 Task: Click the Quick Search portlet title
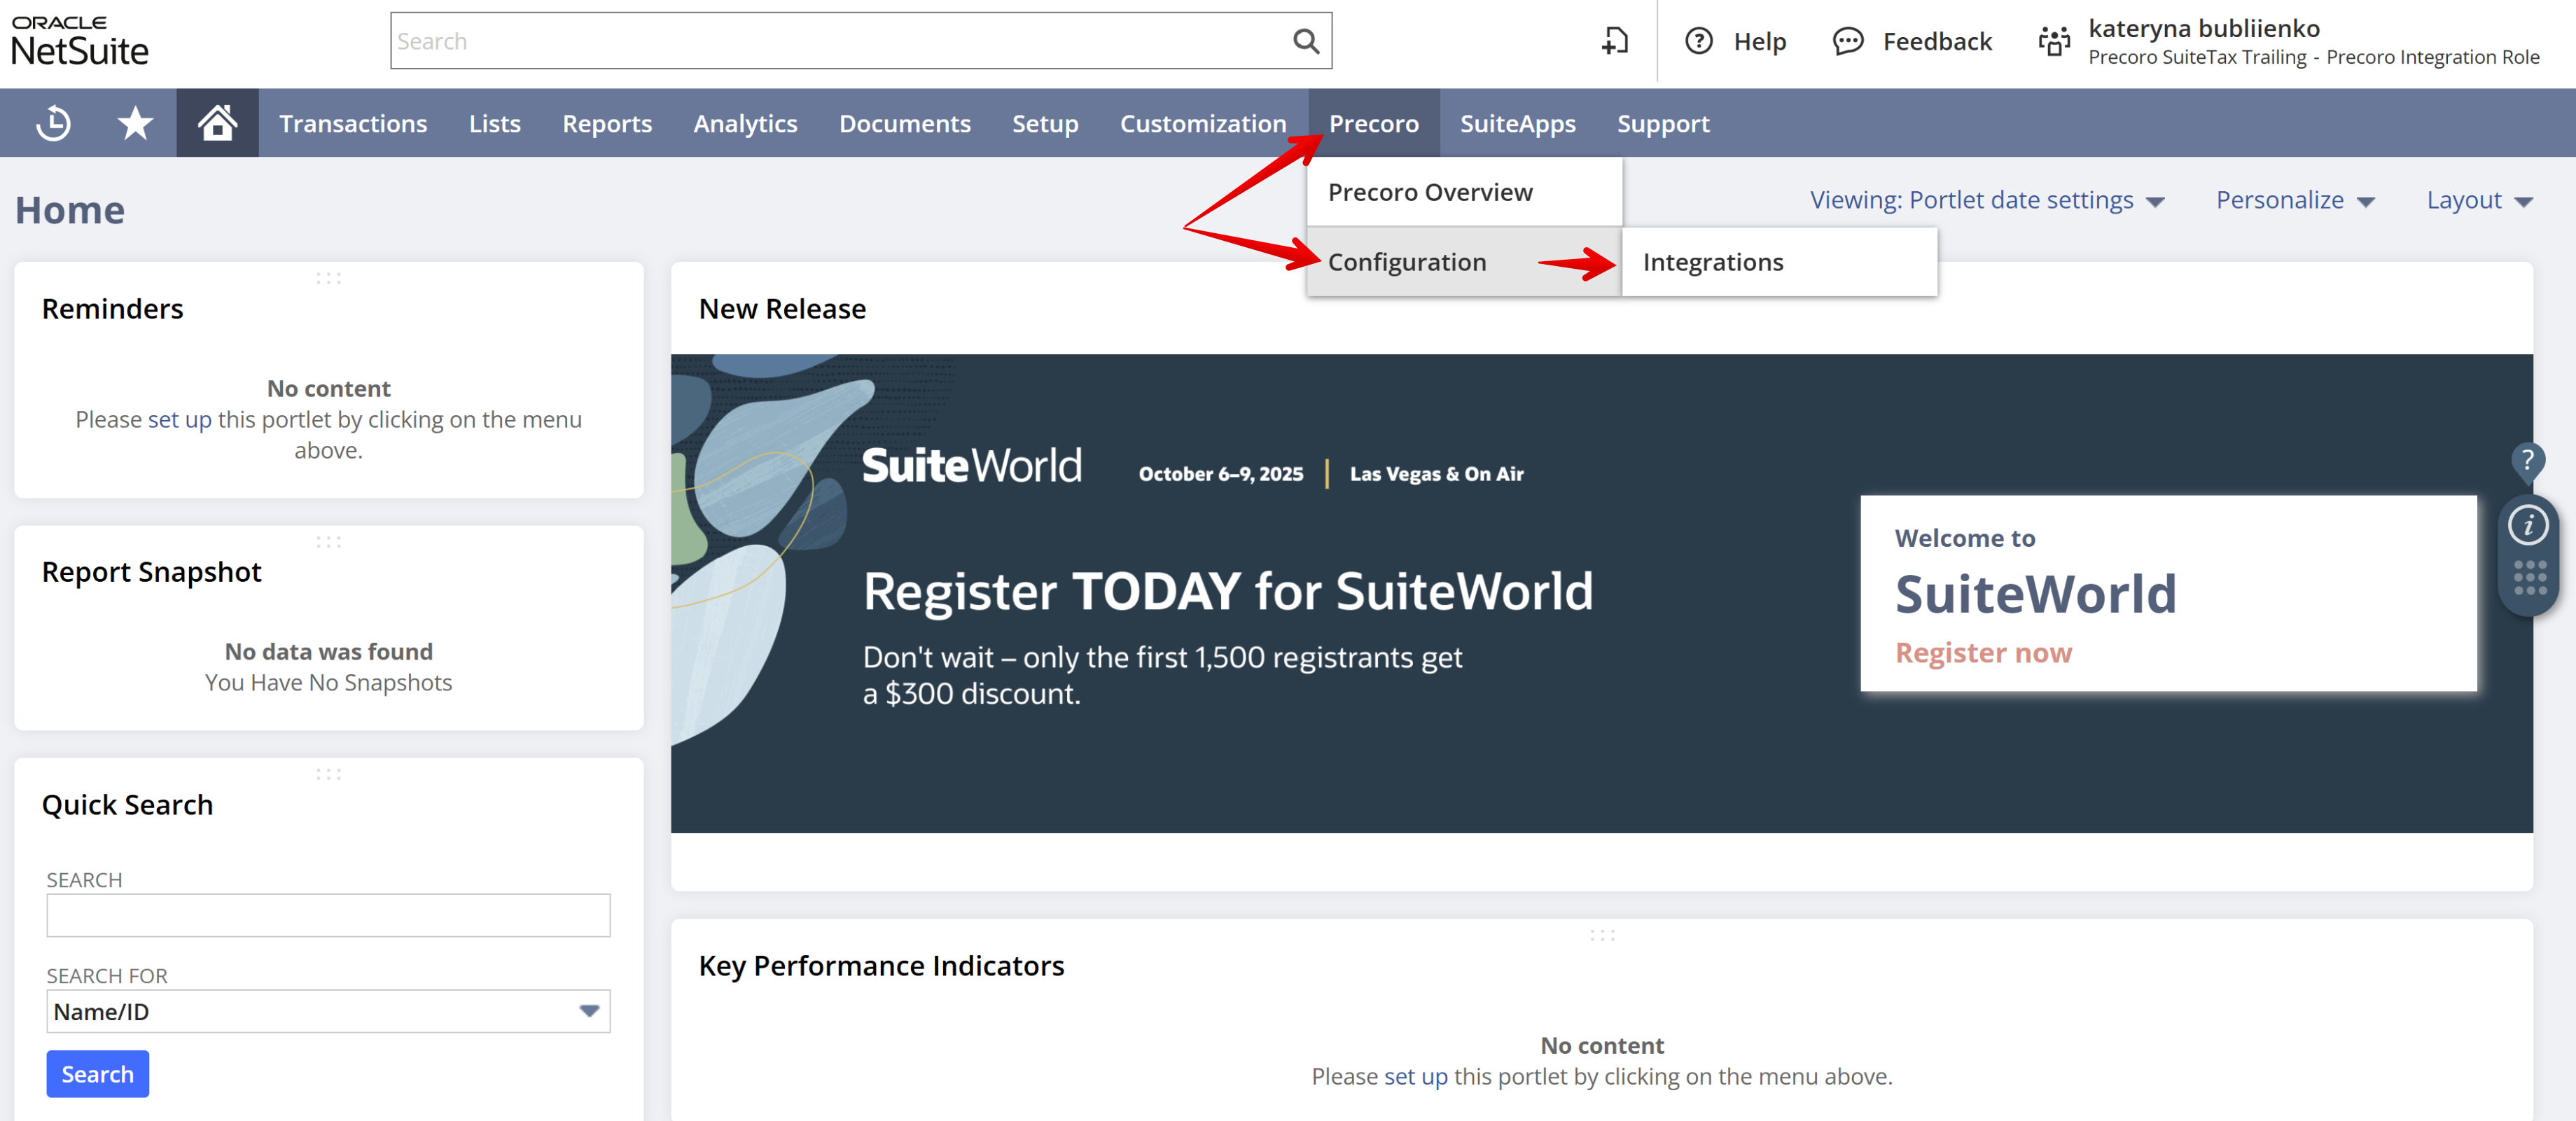[127, 805]
